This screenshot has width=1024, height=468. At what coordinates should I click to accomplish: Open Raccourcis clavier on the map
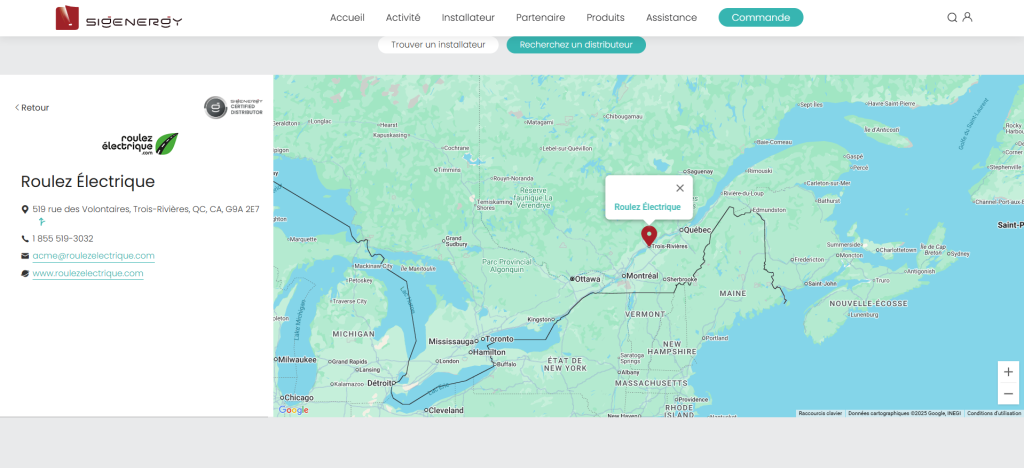pos(820,413)
